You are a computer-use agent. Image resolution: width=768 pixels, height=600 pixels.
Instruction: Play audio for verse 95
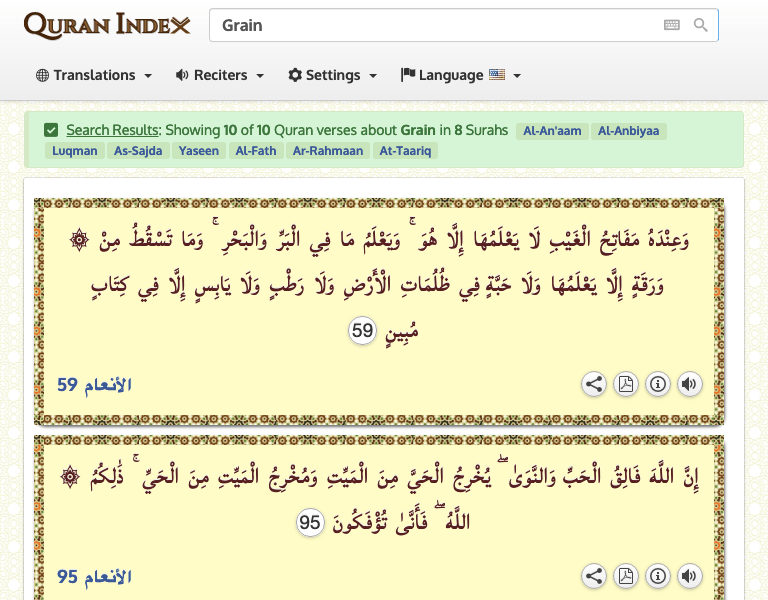pyautogui.click(x=688, y=576)
